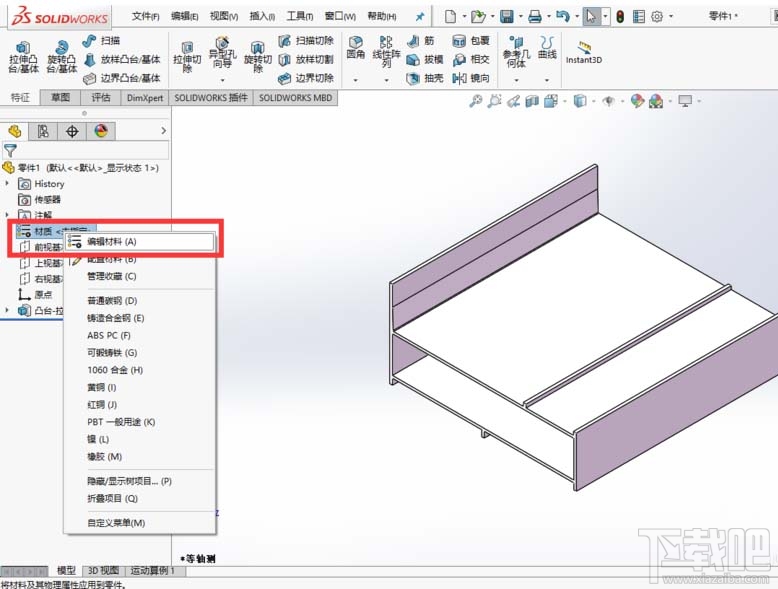
Task: Open dropdown under Fillet (圆角) tool
Action: (x=355, y=79)
